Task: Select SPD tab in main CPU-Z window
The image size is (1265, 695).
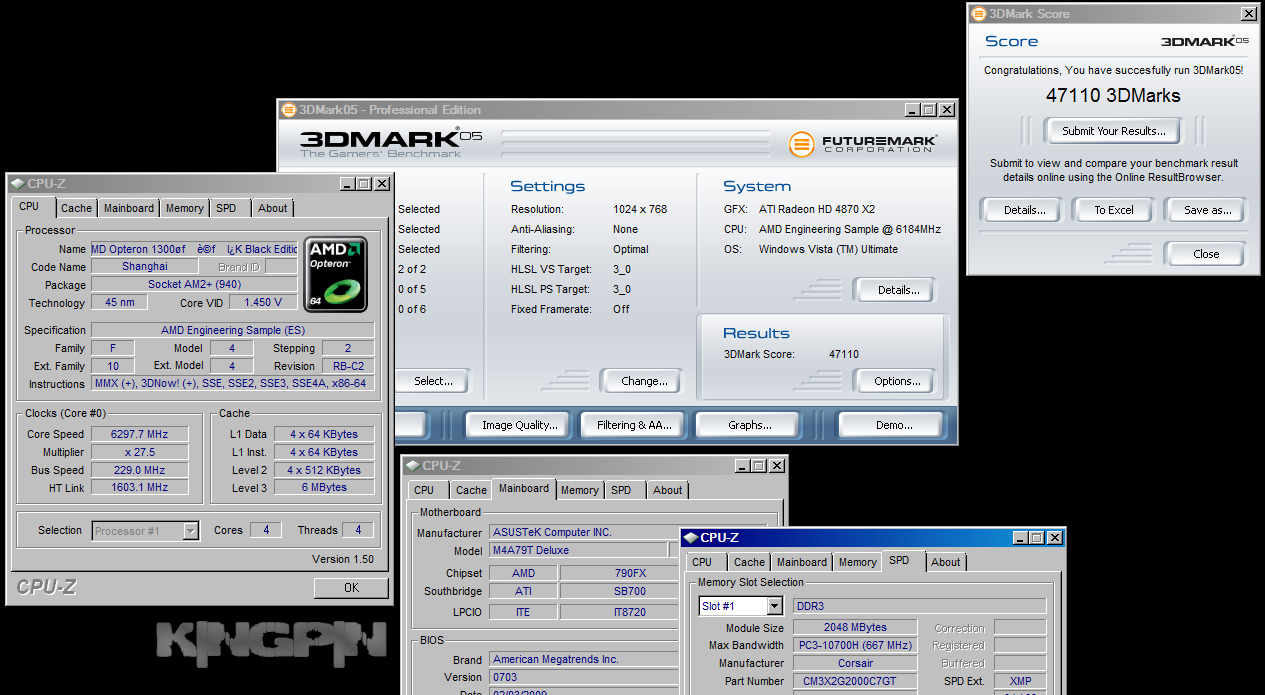Action: (227, 208)
